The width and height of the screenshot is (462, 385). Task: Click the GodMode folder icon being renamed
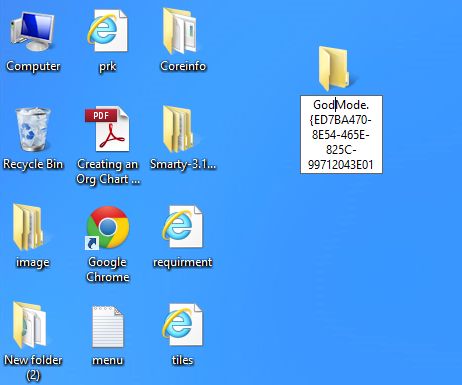(334, 69)
